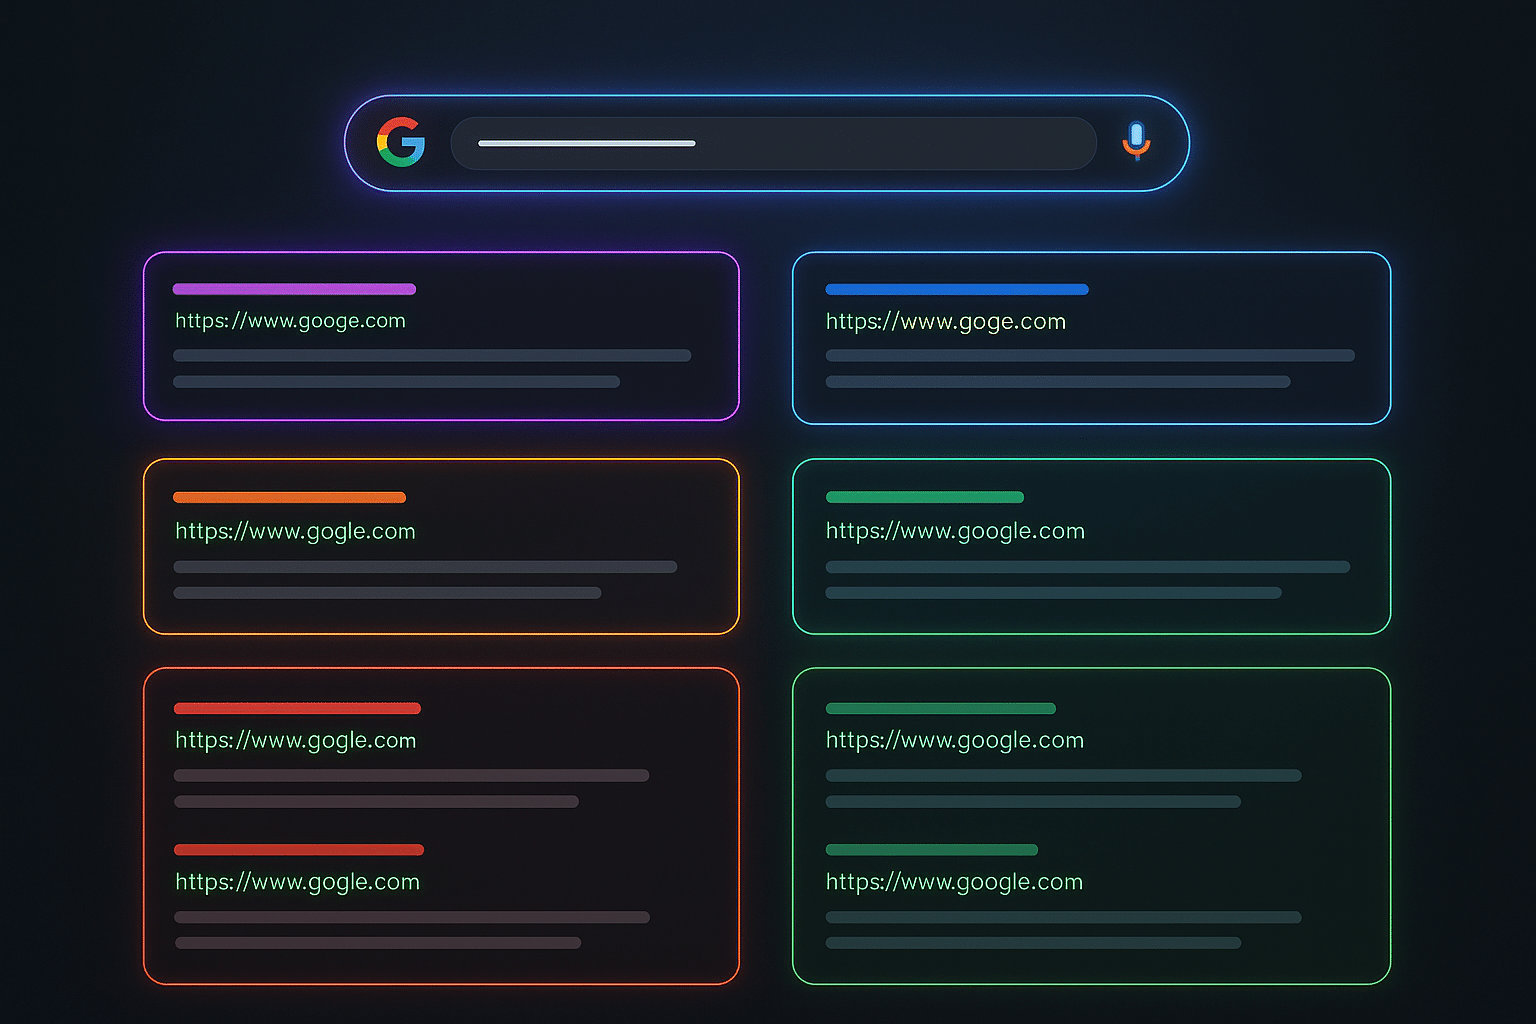Open google.com link in middle green card
The width and height of the screenshot is (1536, 1024).
pyautogui.click(x=955, y=532)
